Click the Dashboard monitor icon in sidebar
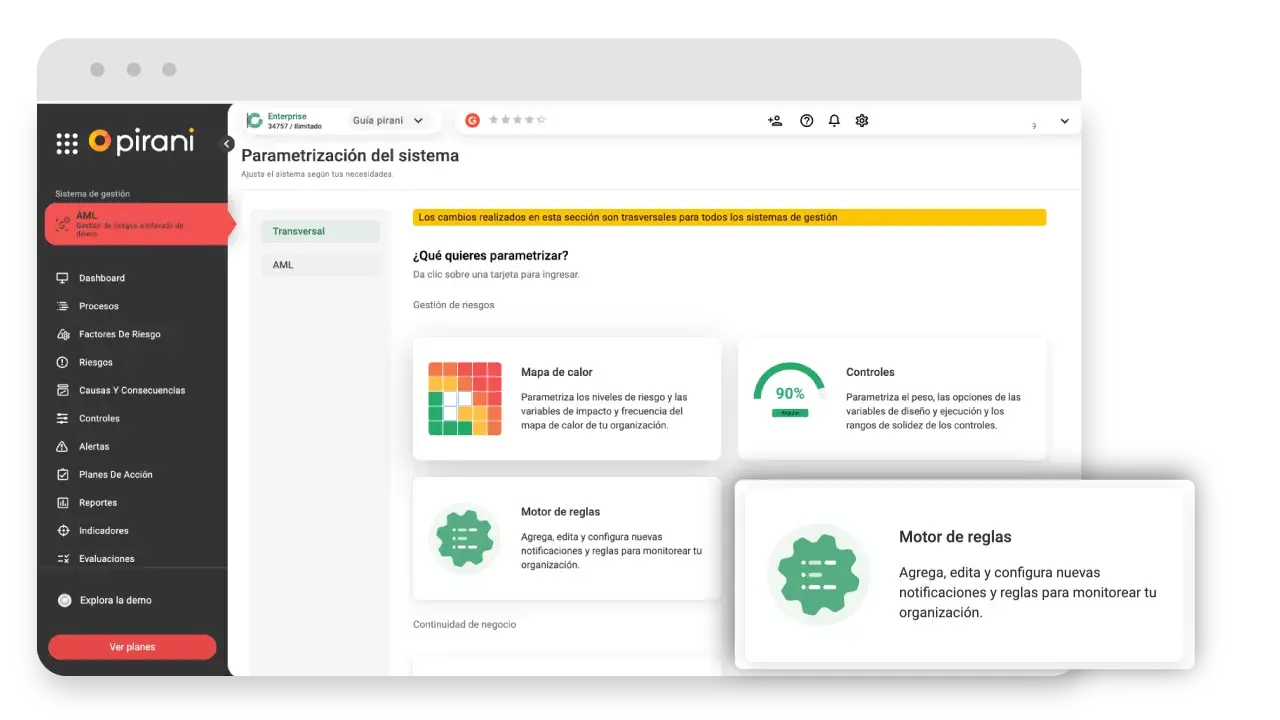1280x720 pixels. coord(63,278)
